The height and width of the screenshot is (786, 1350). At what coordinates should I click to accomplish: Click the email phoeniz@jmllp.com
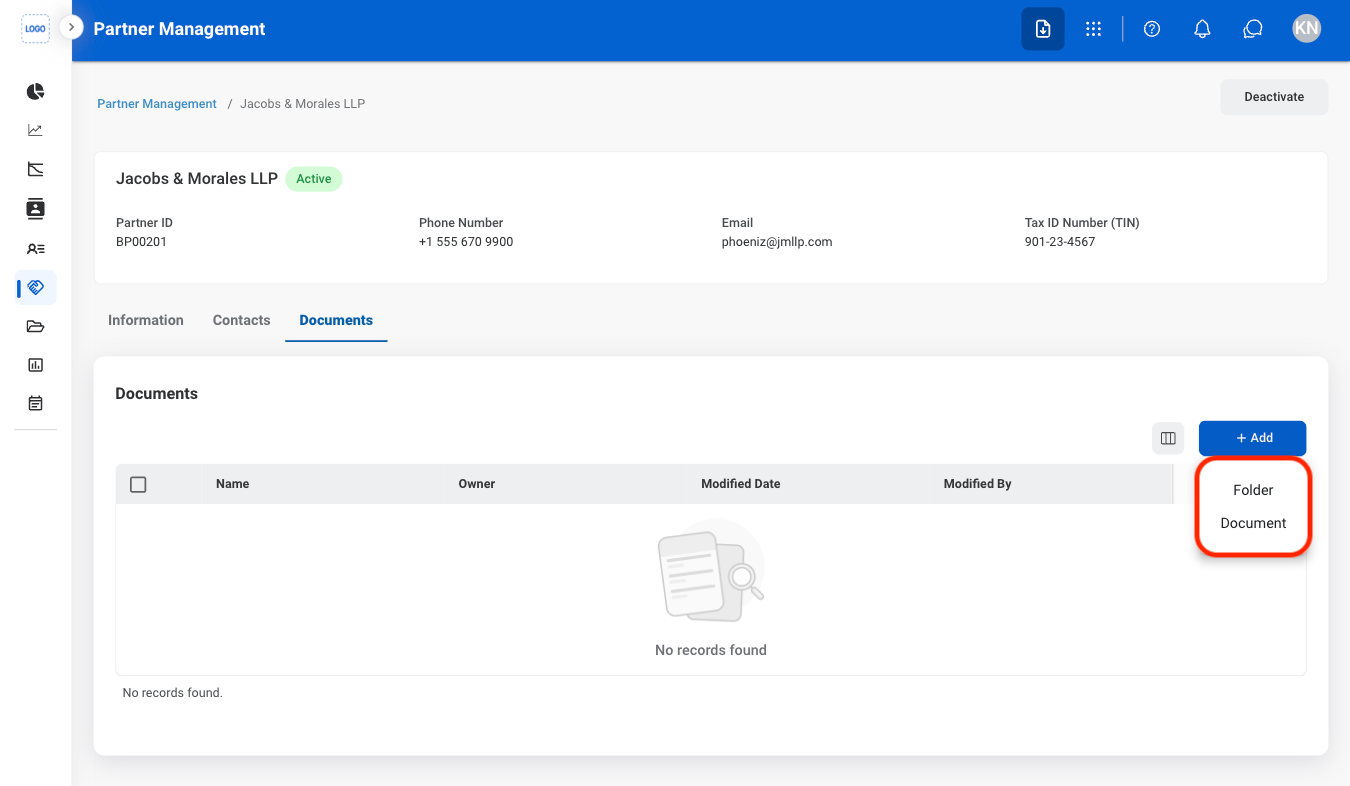[x=777, y=242]
